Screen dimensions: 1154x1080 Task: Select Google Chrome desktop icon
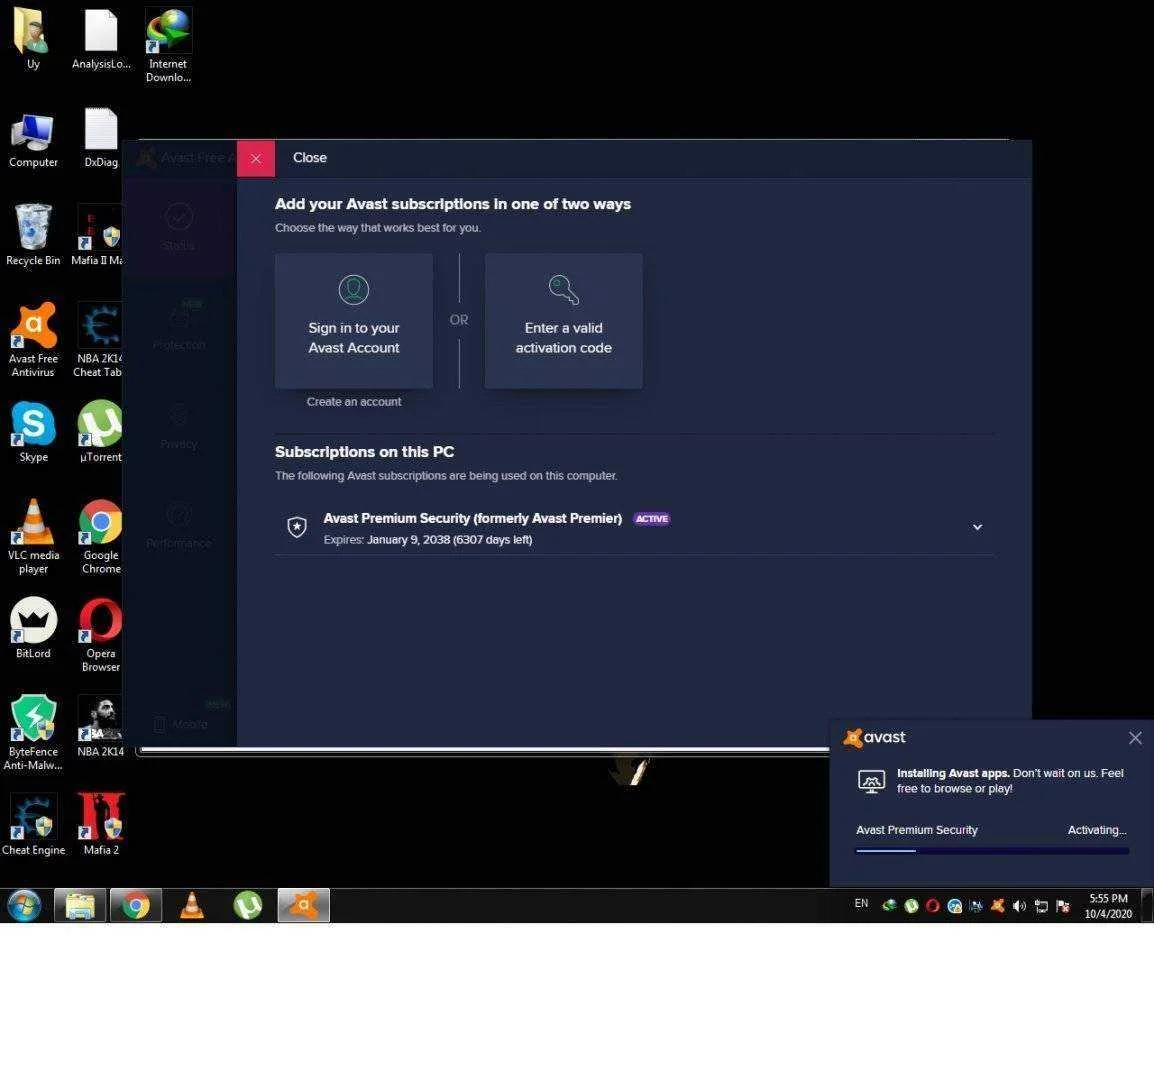[100, 535]
